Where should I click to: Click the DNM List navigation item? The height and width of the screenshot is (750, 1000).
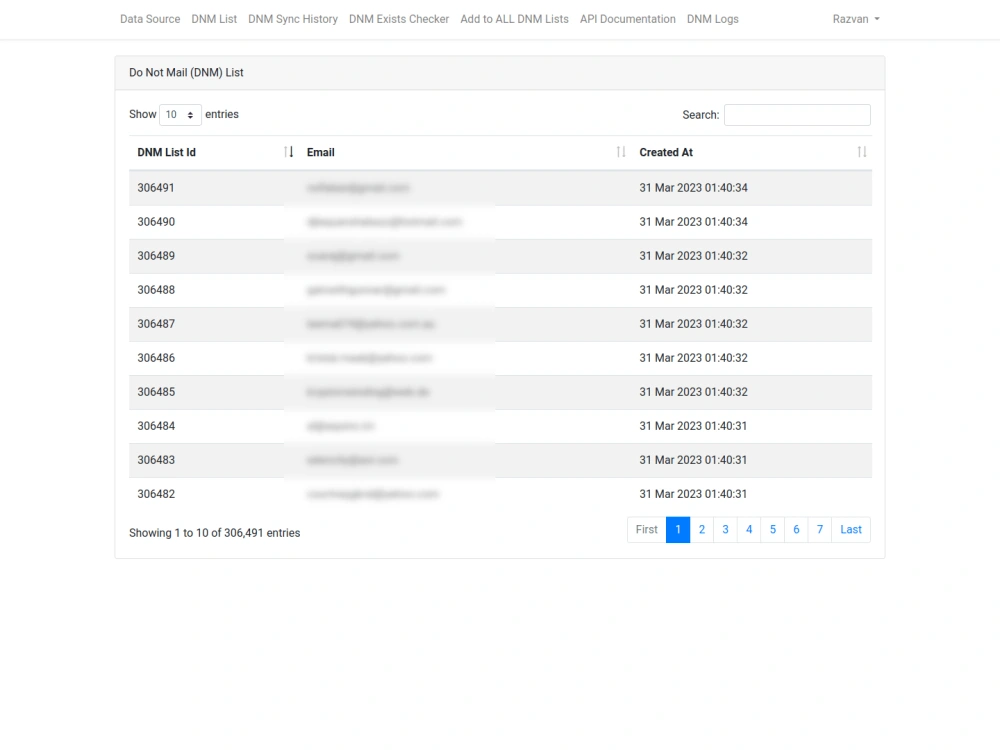(214, 19)
